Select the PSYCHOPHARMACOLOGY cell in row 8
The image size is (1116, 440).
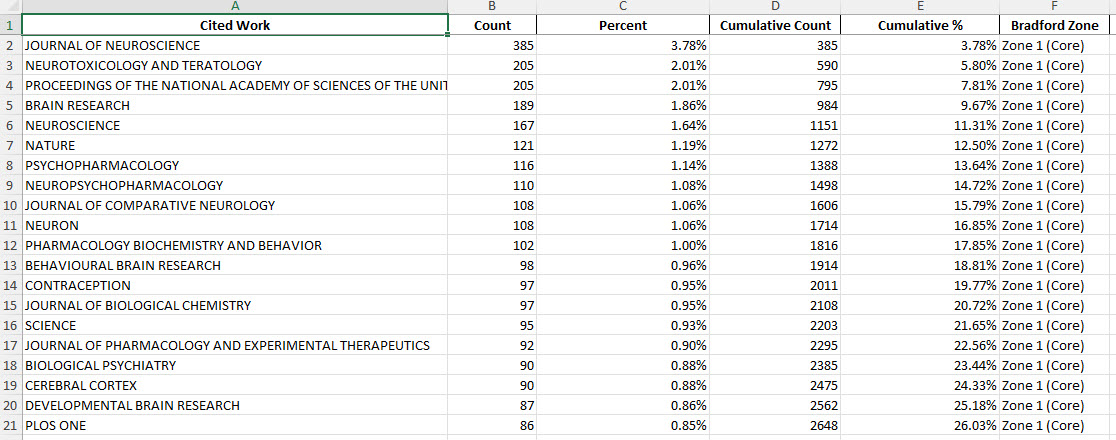point(235,165)
